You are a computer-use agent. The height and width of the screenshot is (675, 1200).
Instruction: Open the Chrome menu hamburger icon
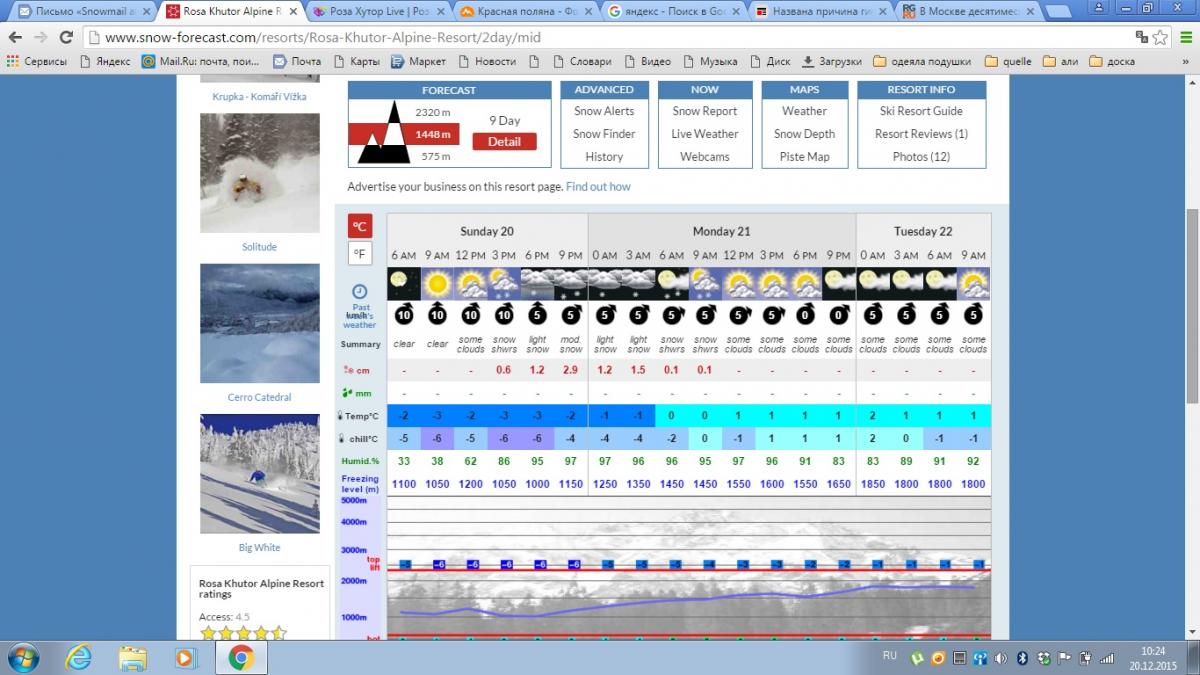click(1186, 37)
